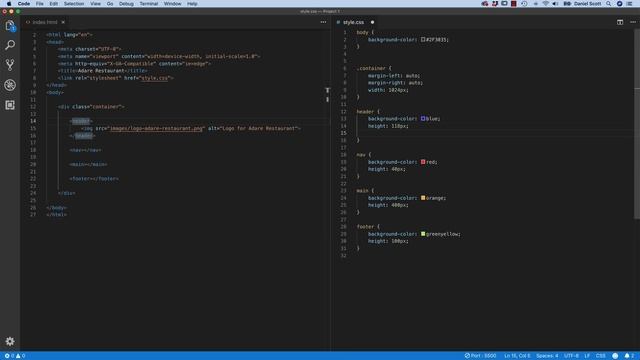
Task: Close the index.html tab
Action: 63,22
